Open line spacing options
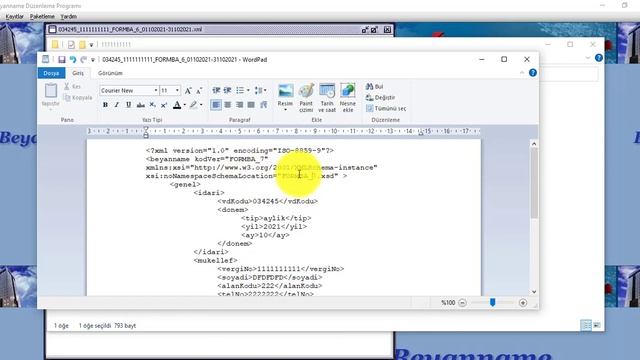640x360 pixels. [260, 90]
